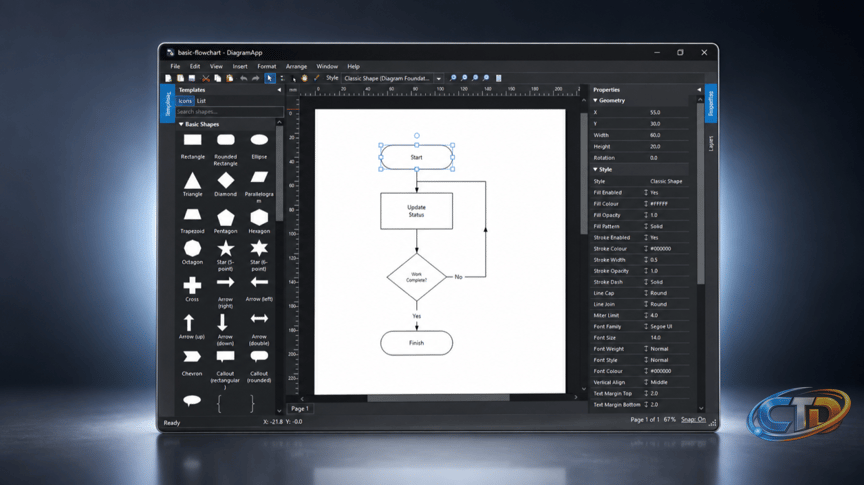Click the first zoom magnifier icon
This screenshot has width=864, height=485.
point(453,78)
